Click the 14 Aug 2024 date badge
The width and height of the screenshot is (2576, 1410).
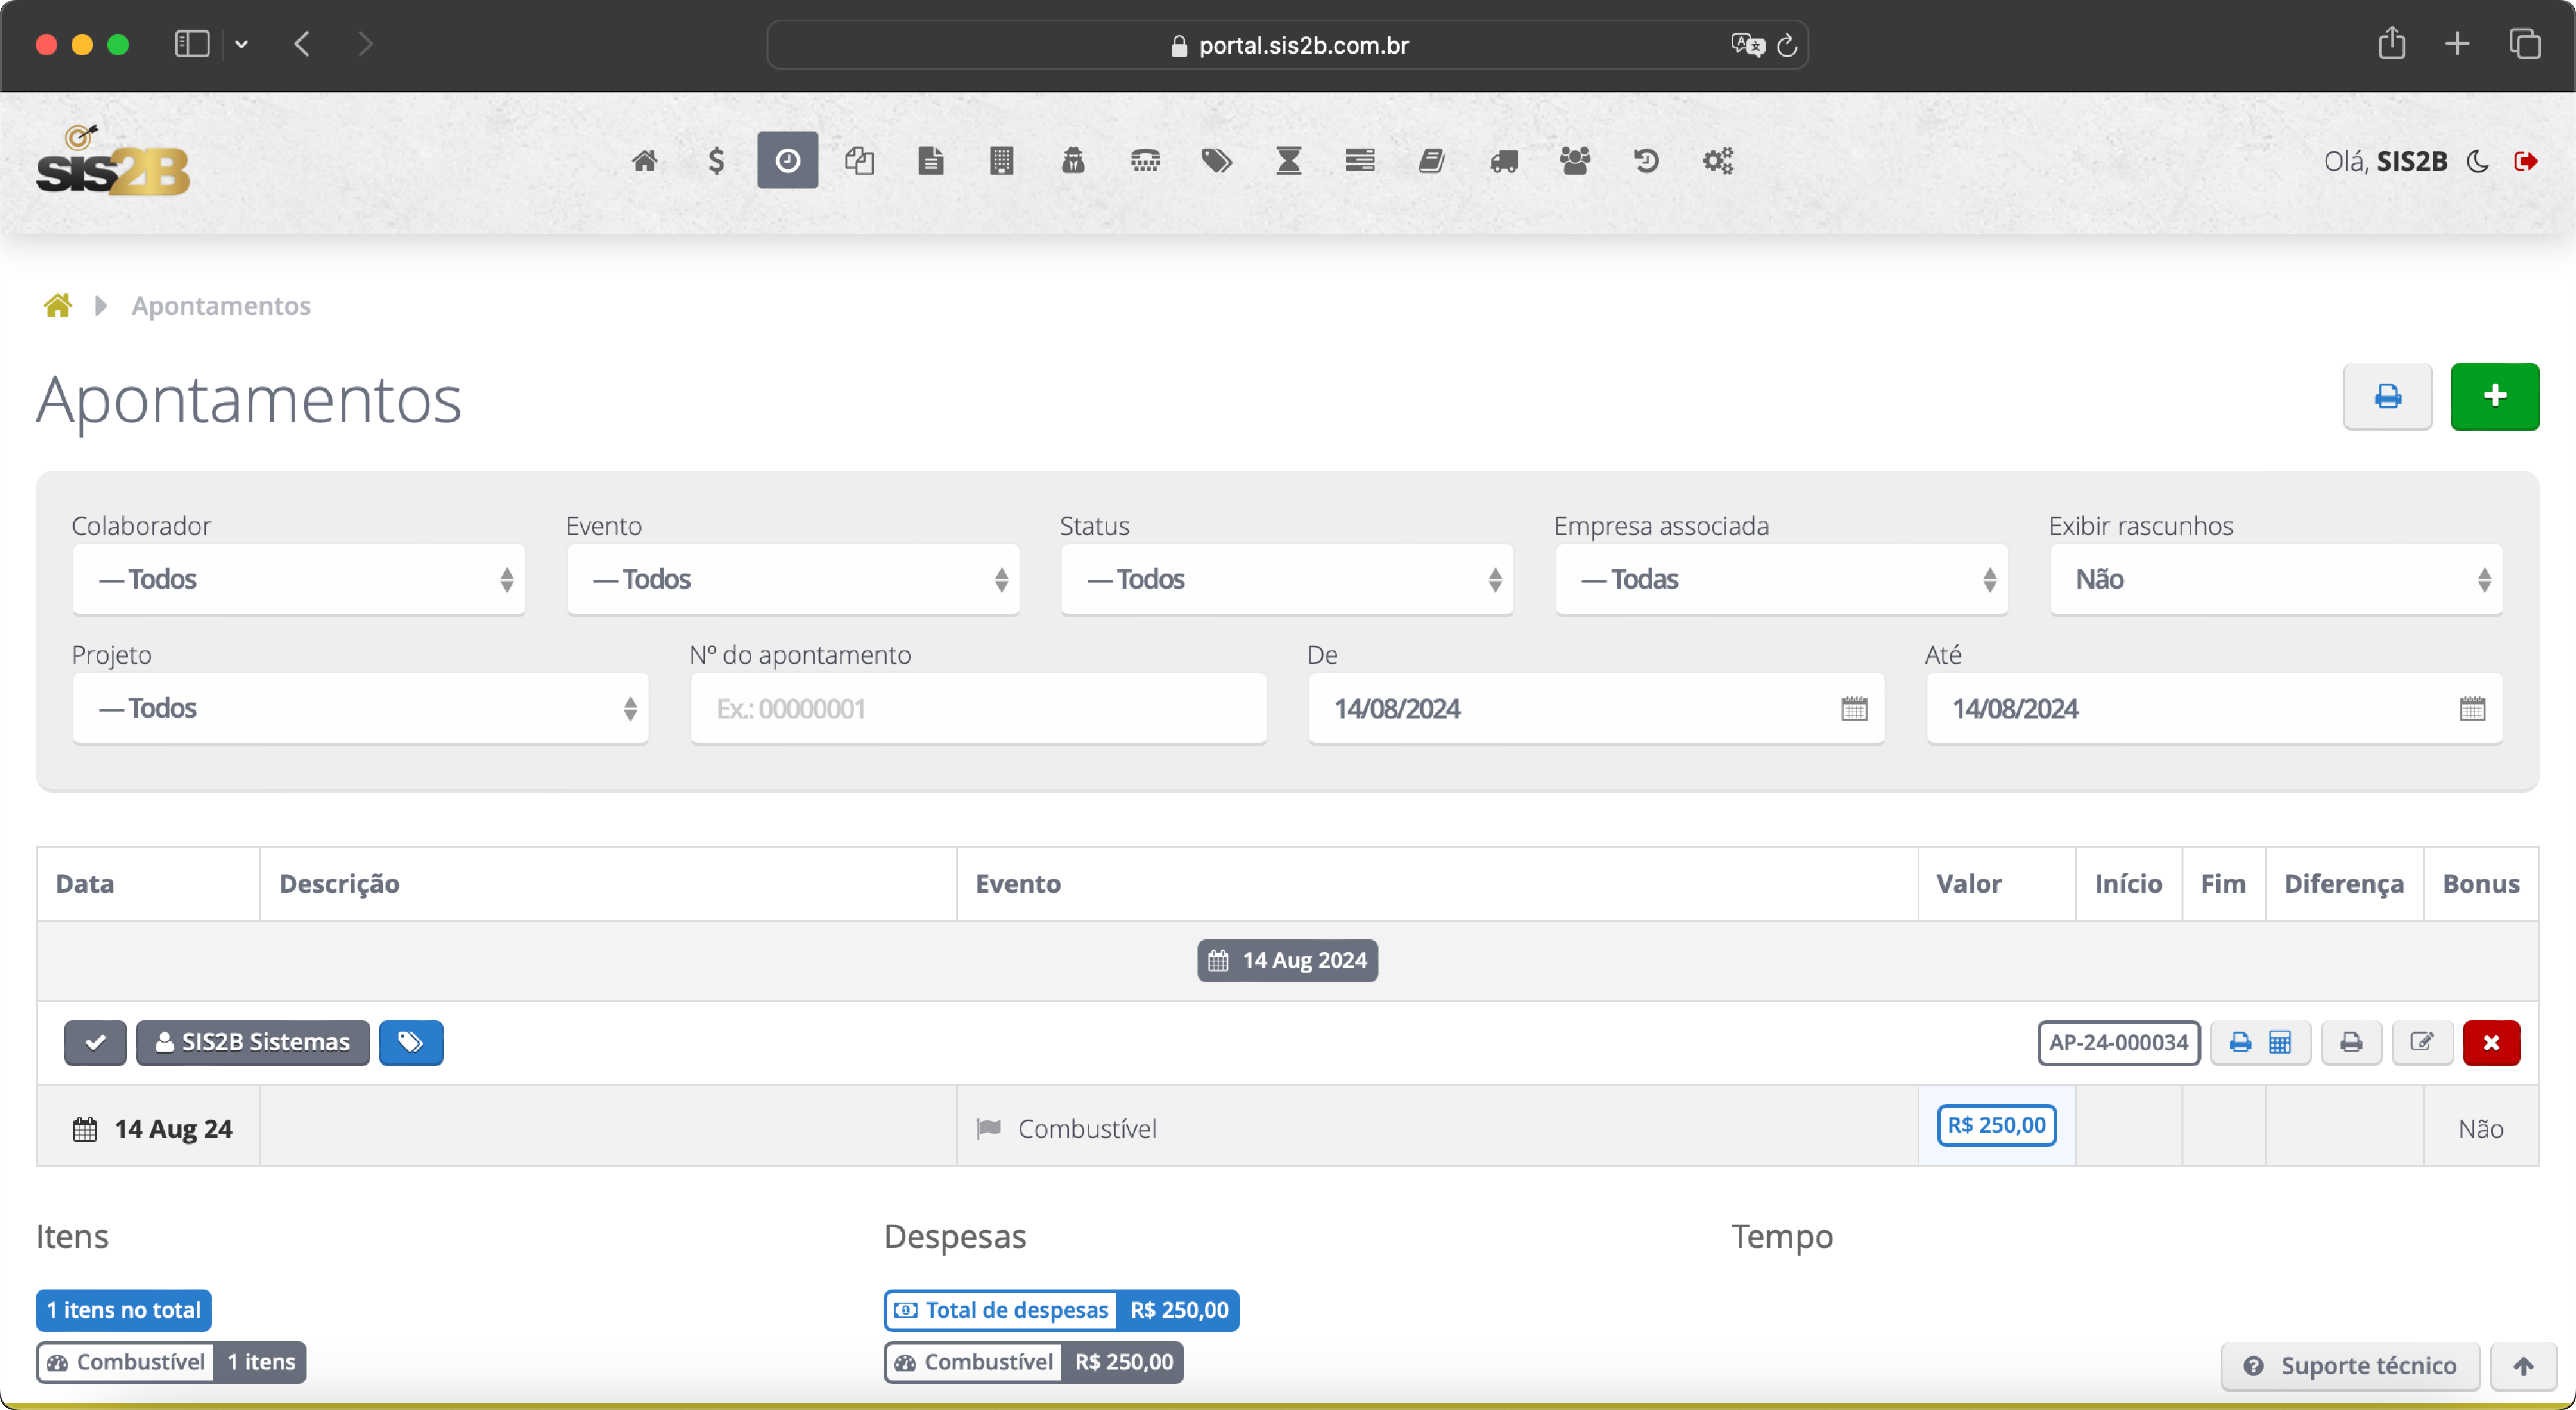pyautogui.click(x=1287, y=960)
